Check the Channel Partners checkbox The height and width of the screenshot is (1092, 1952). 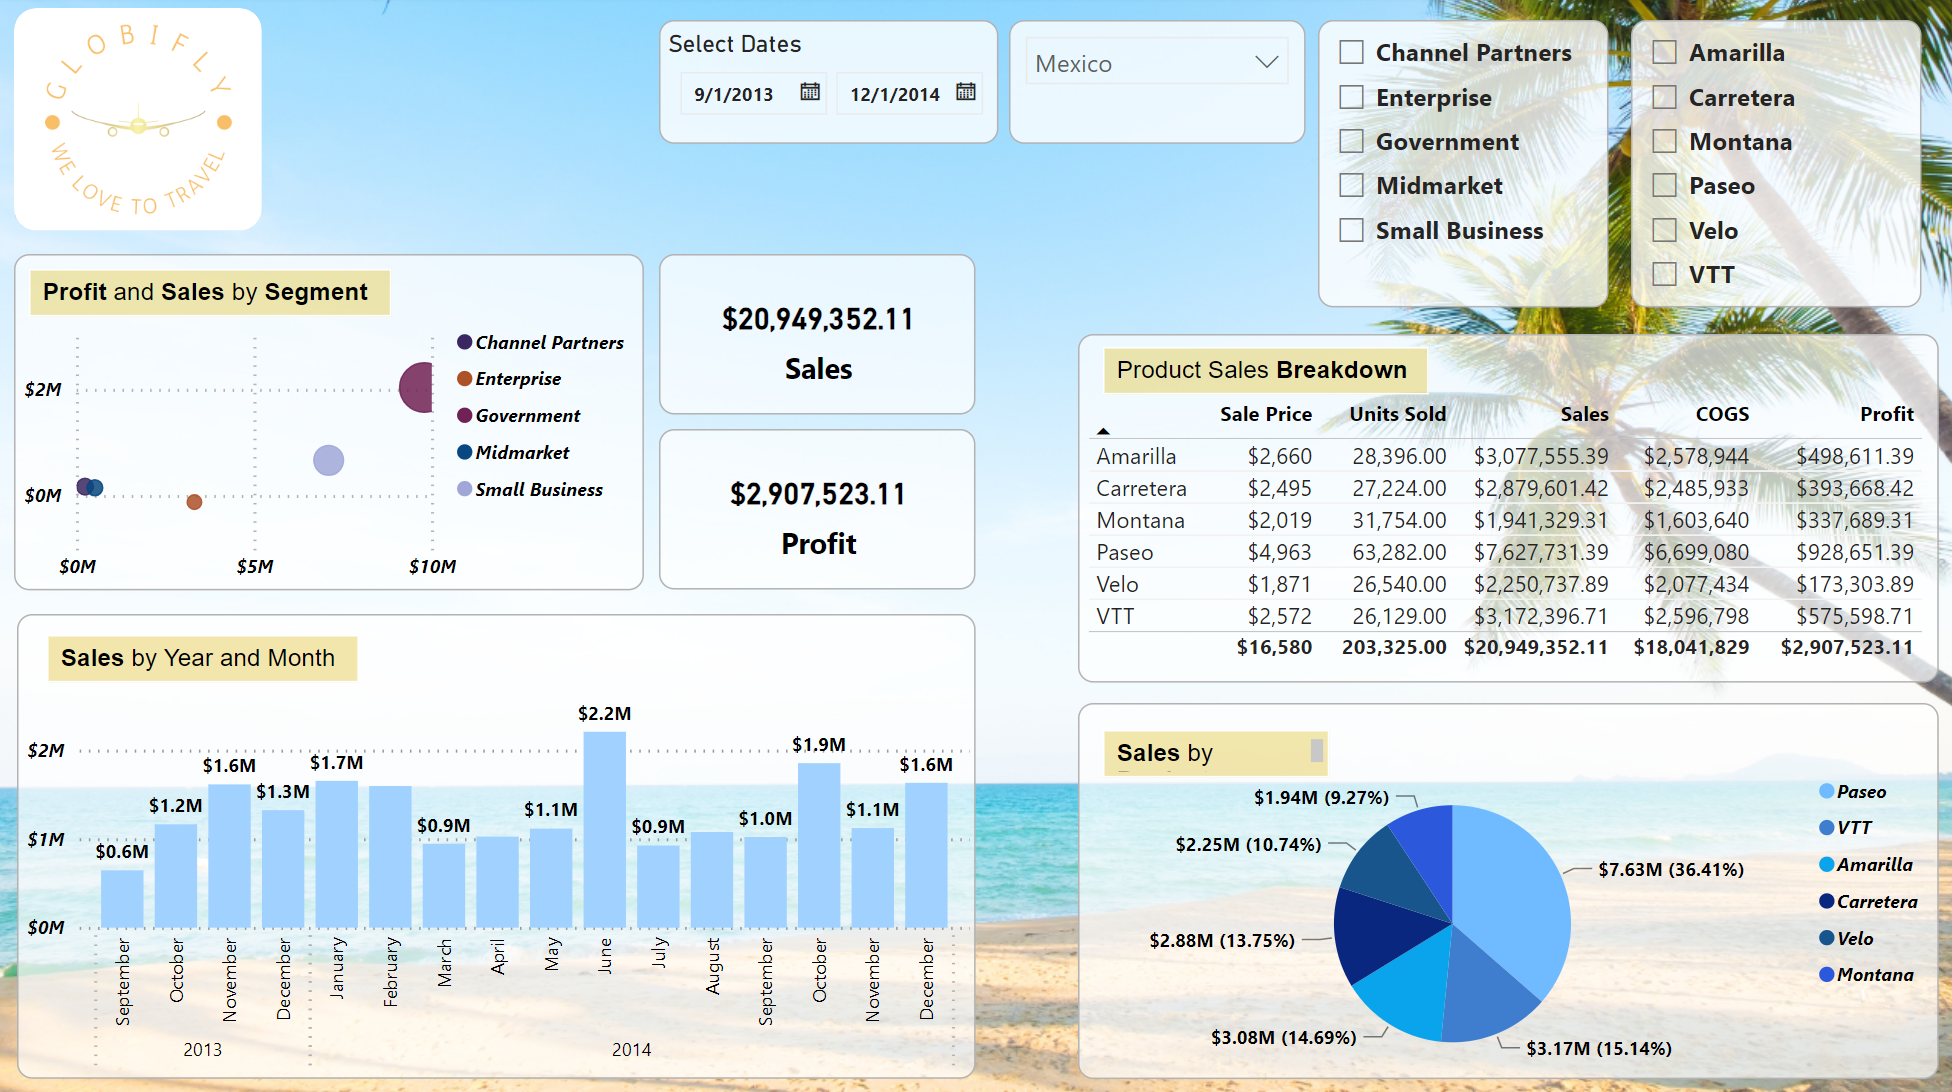click(1351, 52)
